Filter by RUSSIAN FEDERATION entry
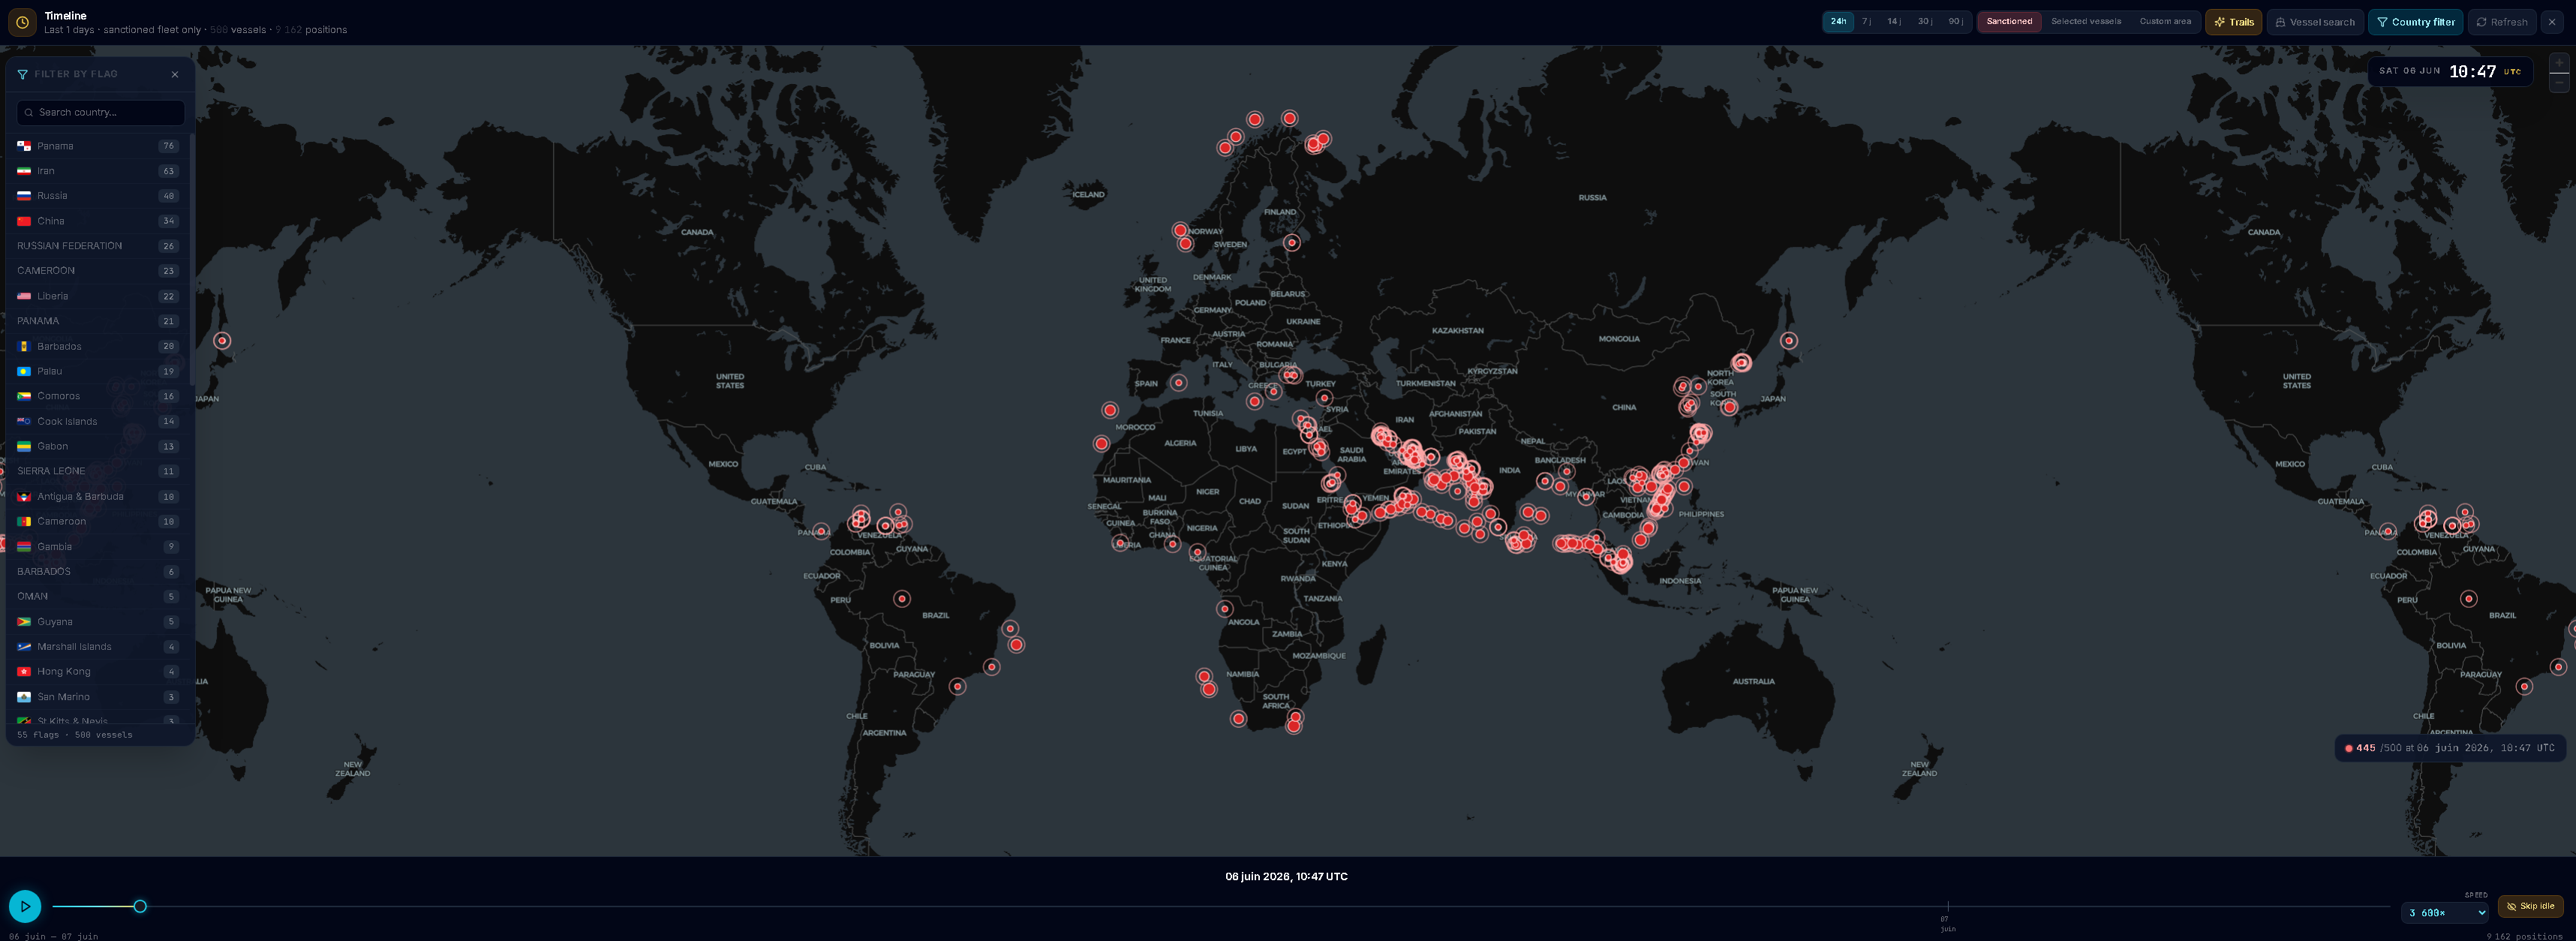This screenshot has width=2576, height=941. (x=98, y=246)
